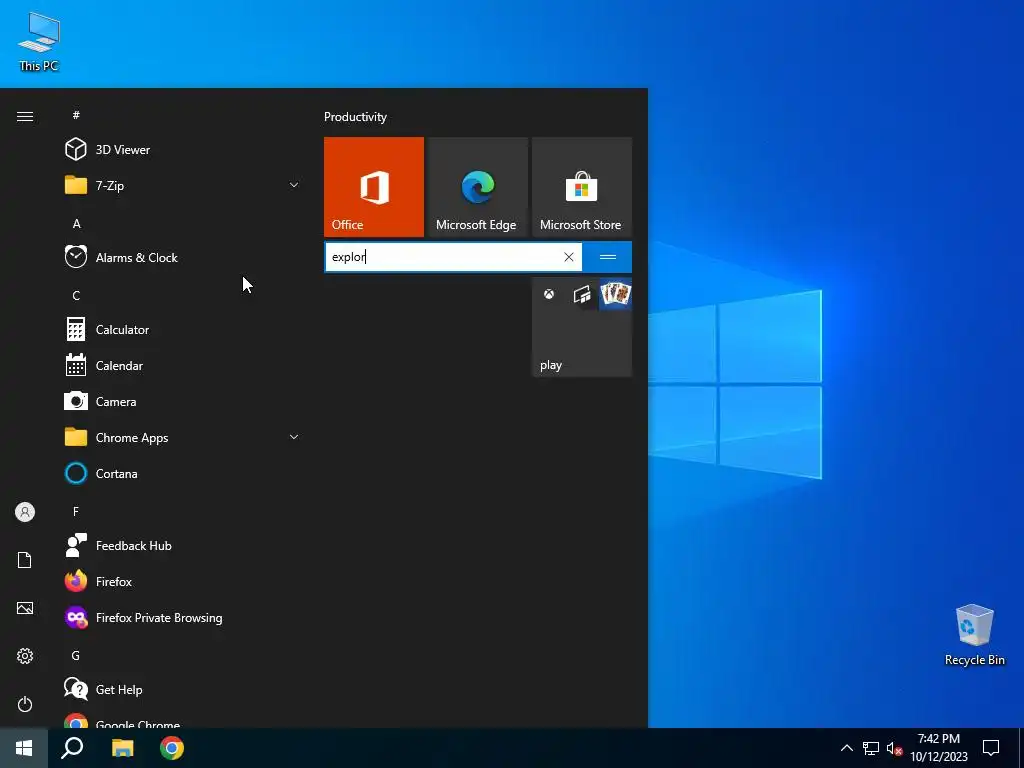Viewport: 1024px width, 768px height.
Task: Launch Google Chrome from the app list
Action: click(183, 721)
